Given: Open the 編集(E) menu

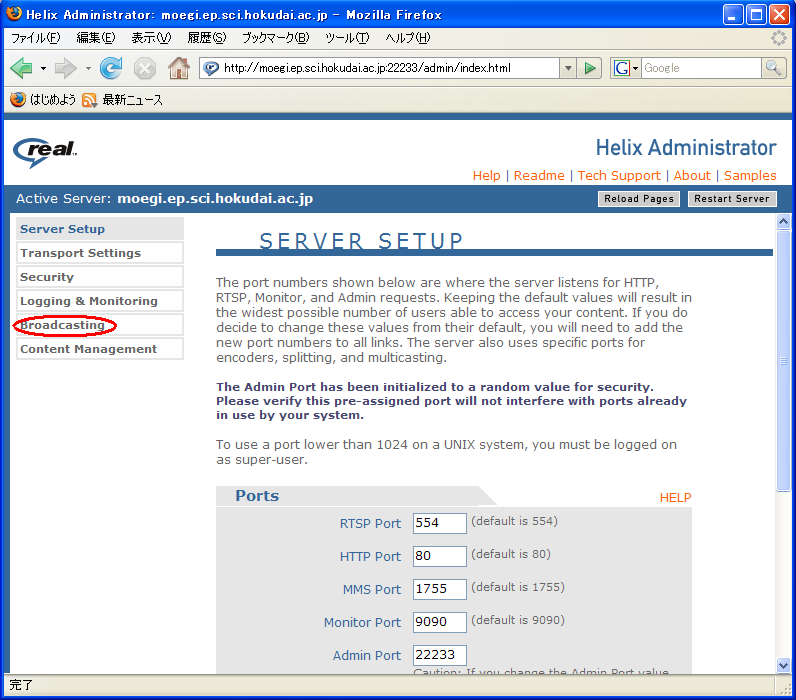Looking at the screenshot, I should pyautogui.click(x=95, y=38).
